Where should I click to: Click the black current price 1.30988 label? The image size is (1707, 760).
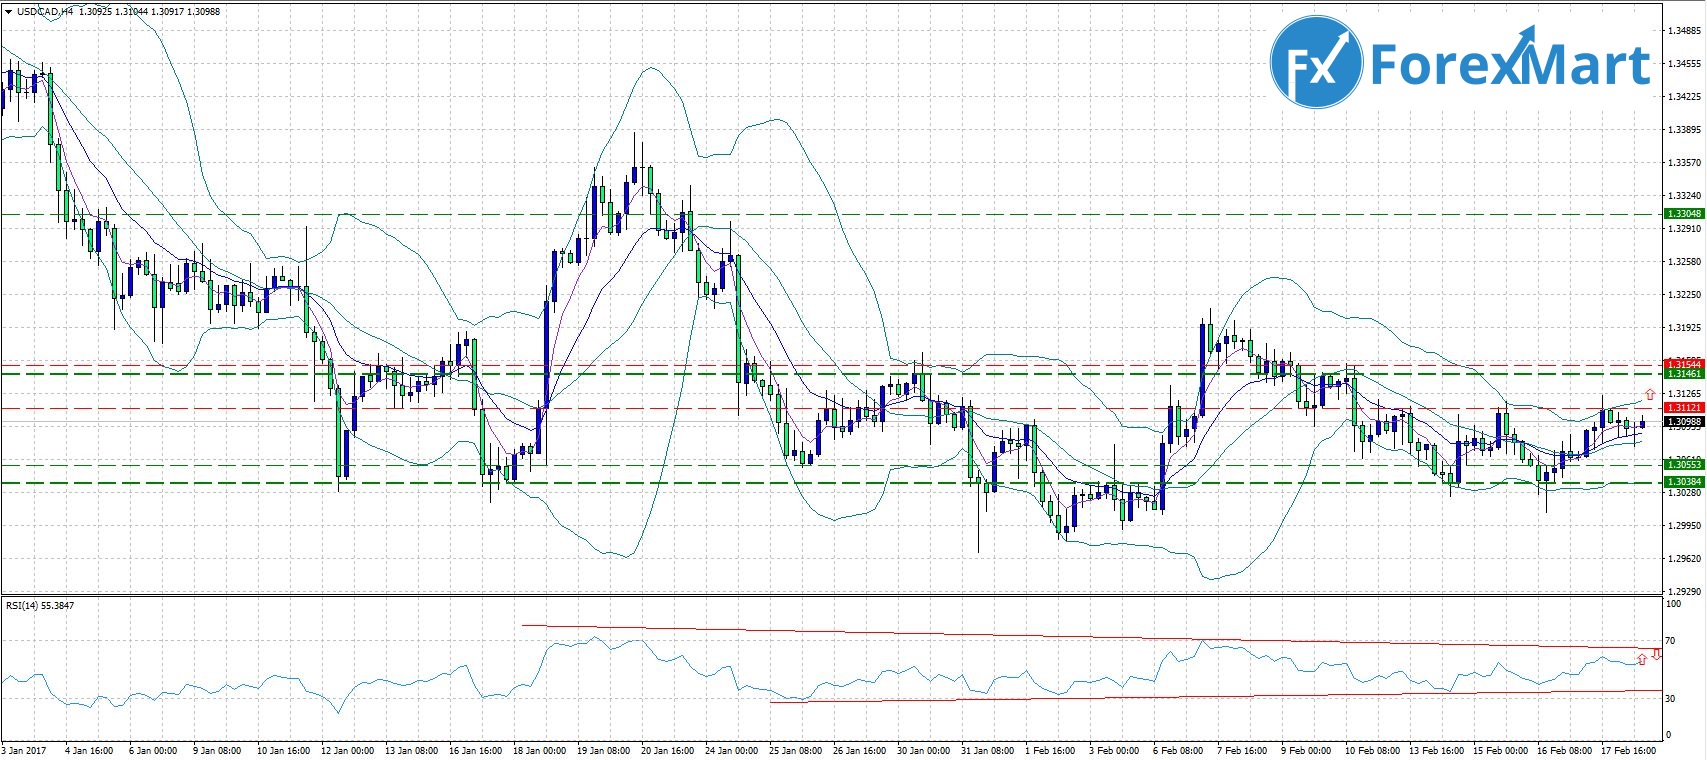tap(1683, 422)
